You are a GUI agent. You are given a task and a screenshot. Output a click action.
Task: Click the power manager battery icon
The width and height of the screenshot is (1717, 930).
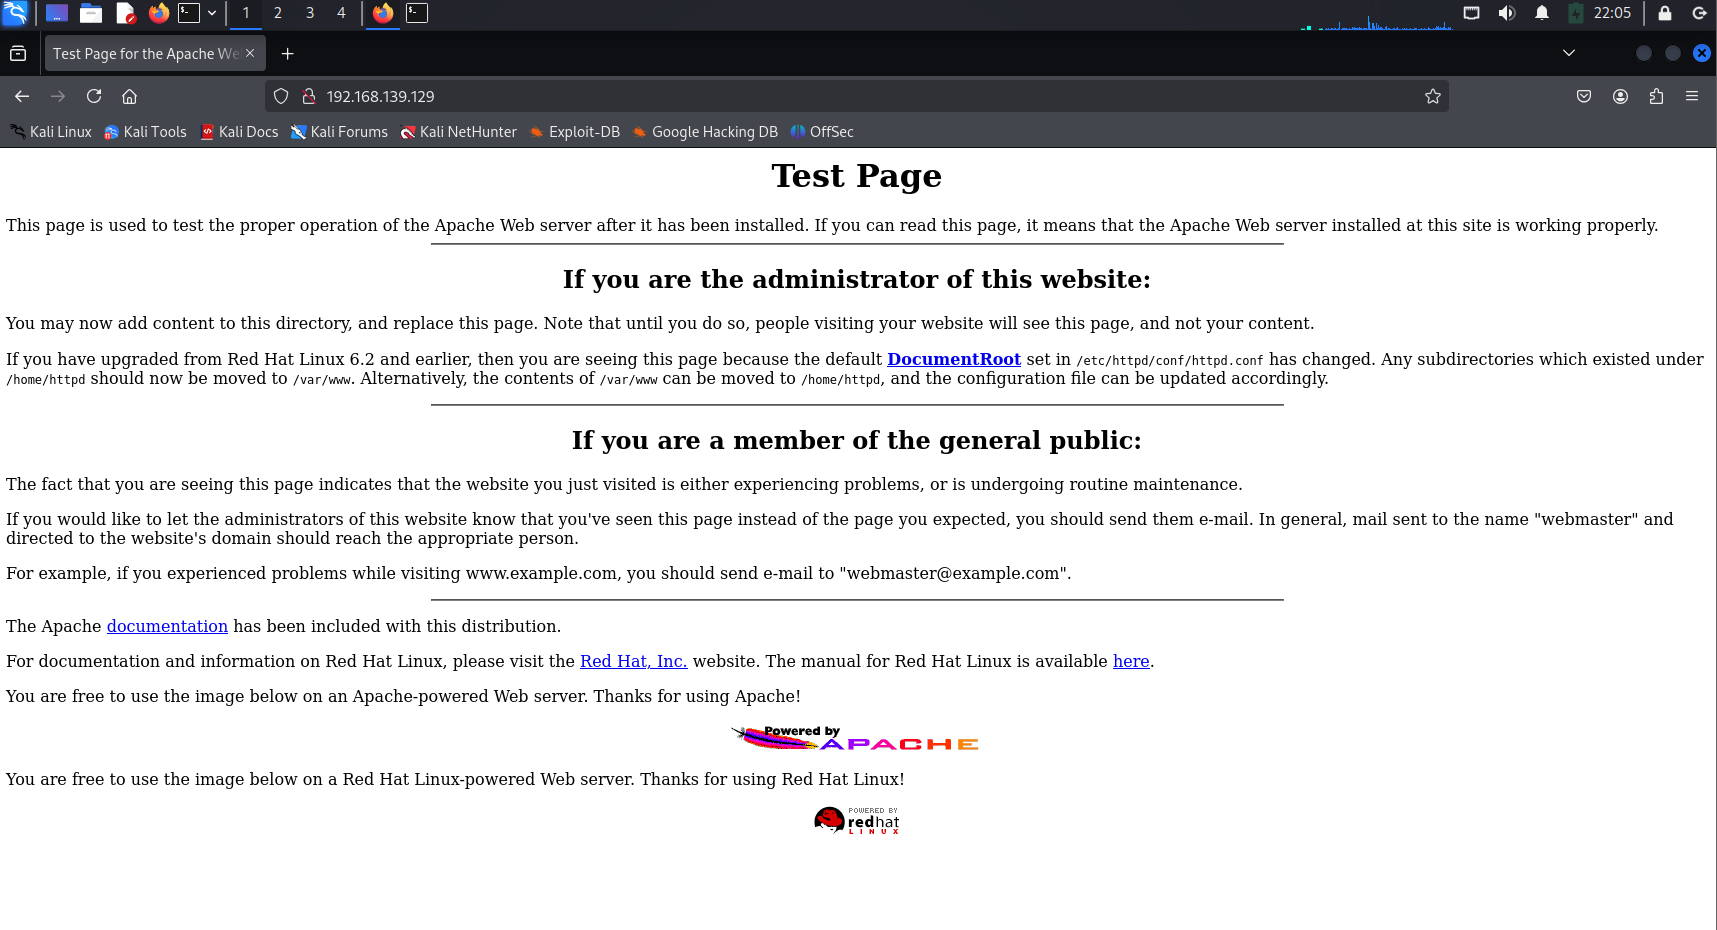click(x=1576, y=13)
